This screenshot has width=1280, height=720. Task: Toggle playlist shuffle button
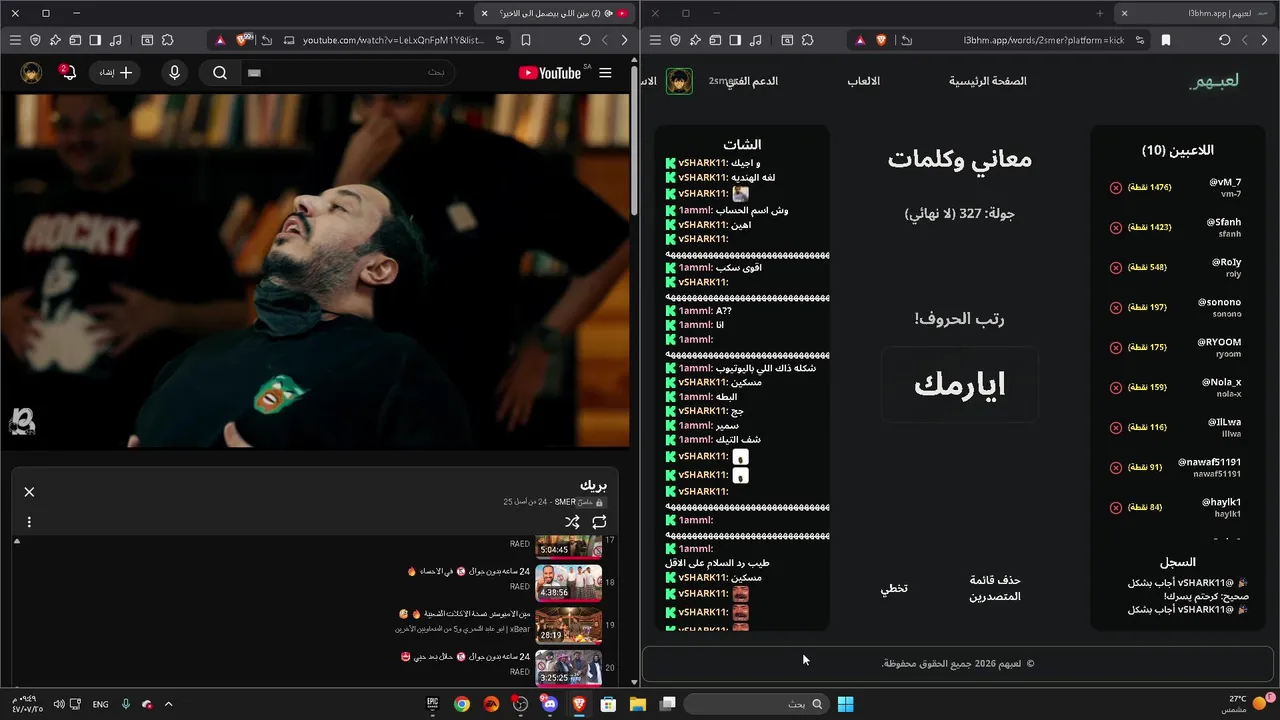572,522
